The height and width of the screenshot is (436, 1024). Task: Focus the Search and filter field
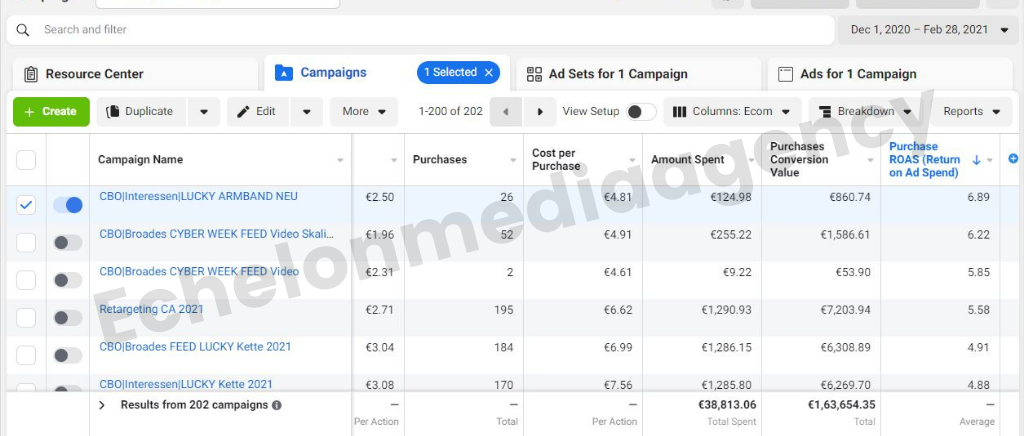[x=421, y=30]
